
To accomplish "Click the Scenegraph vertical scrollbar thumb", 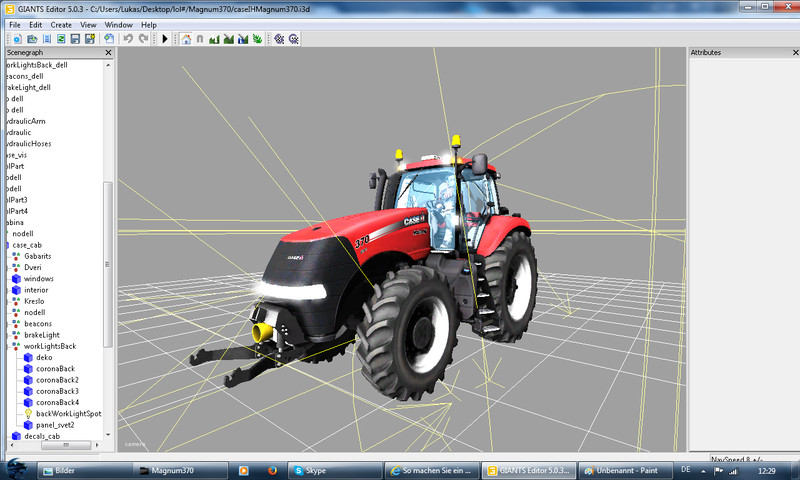I will click(108, 264).
